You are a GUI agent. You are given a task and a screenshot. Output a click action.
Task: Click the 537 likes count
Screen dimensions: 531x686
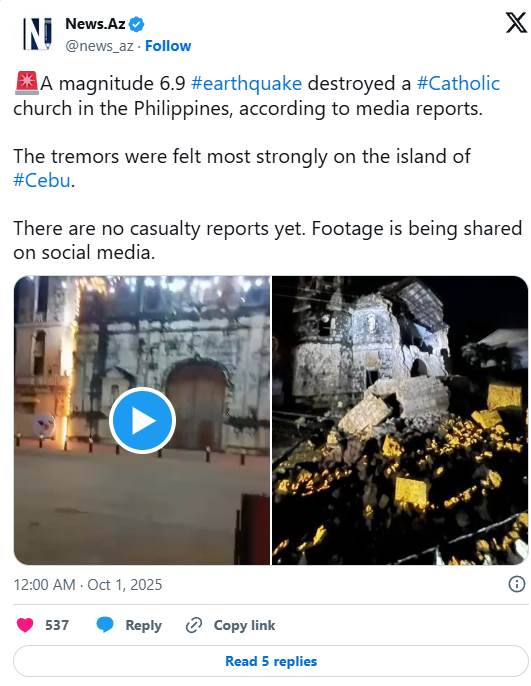point(57,625)
